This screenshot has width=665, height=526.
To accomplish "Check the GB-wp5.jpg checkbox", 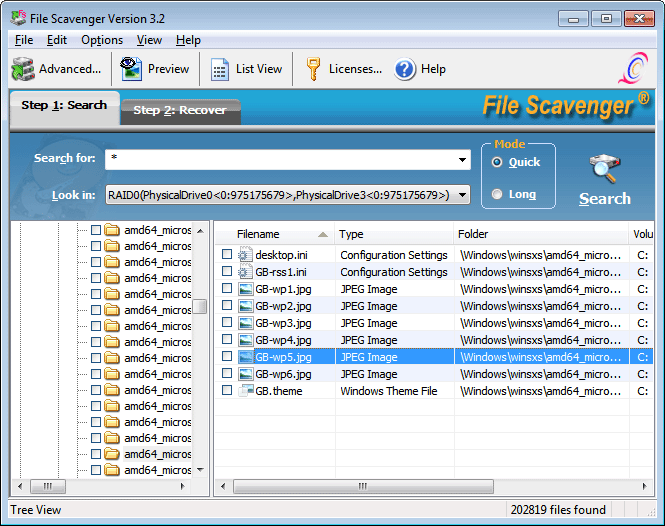I will [x=227, y=356].
